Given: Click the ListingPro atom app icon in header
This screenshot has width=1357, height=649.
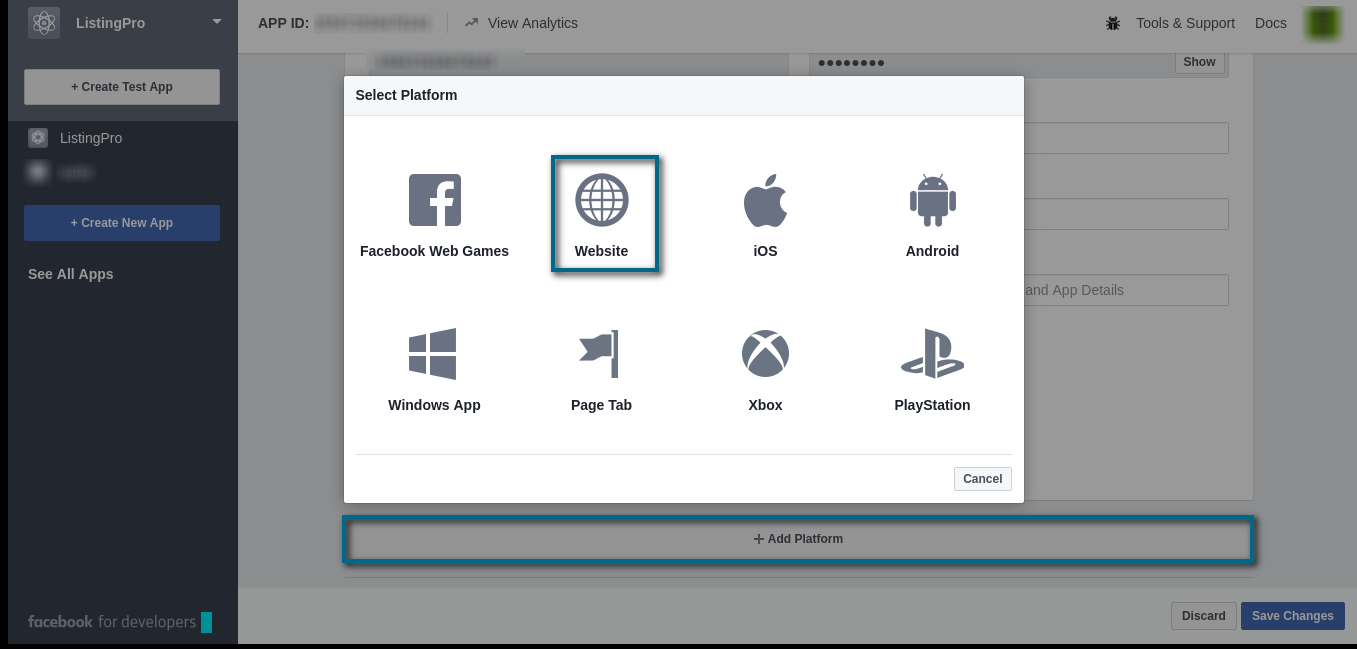Looking at the screenshot, I should point(44,23).
